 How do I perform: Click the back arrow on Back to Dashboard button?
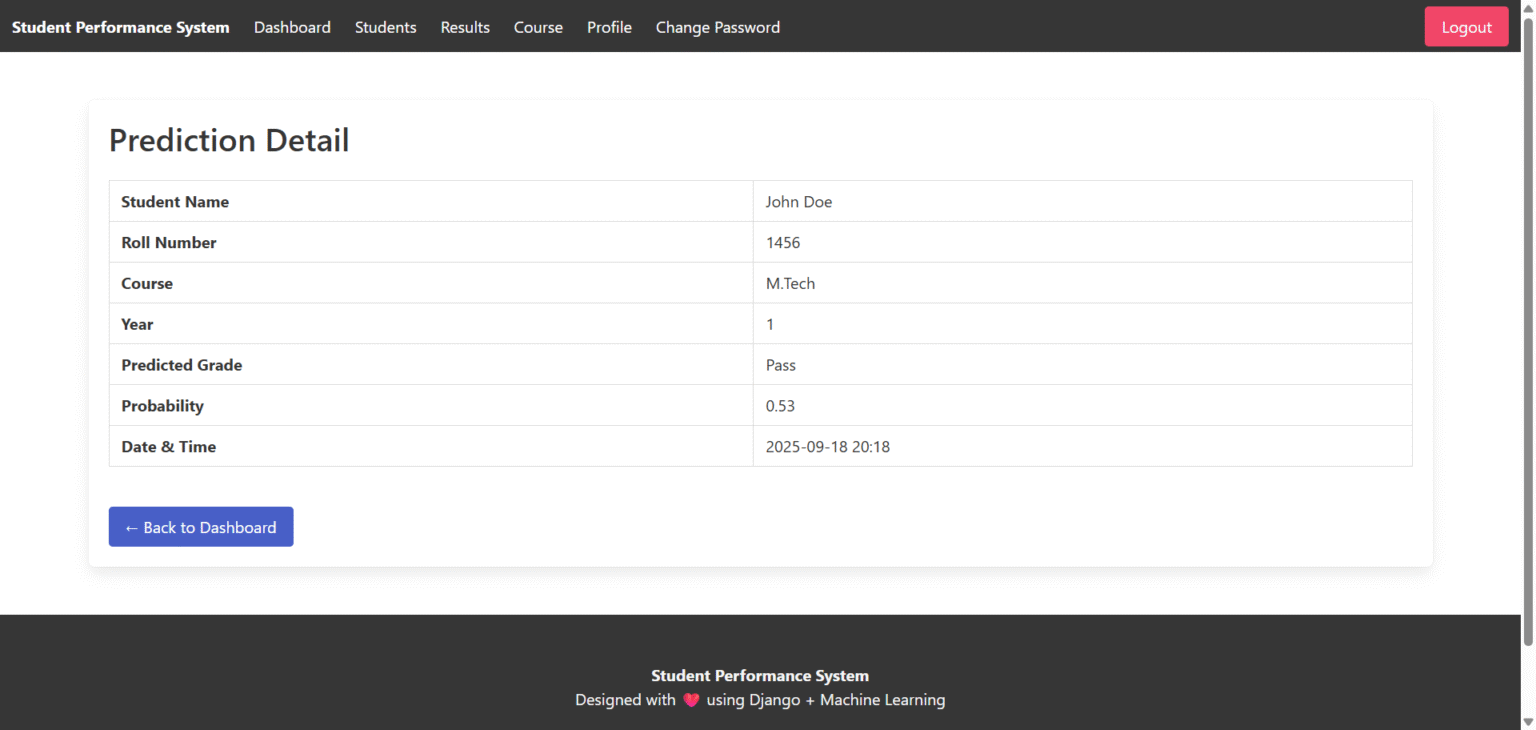point(132,527)
